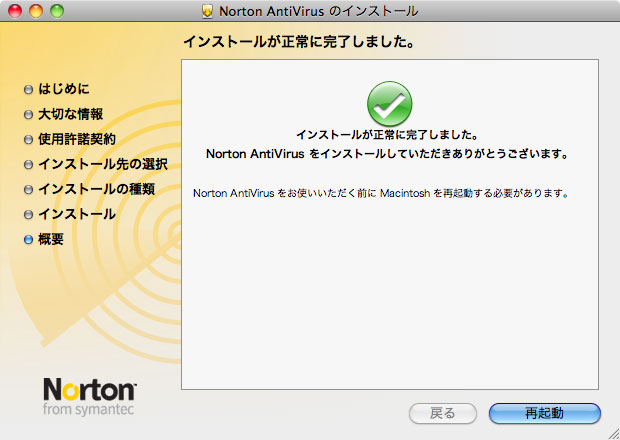The height and width of the screenshot is (440, 620).
Task: Minimize the window with yellow button
Action: (x=36, y=11)
